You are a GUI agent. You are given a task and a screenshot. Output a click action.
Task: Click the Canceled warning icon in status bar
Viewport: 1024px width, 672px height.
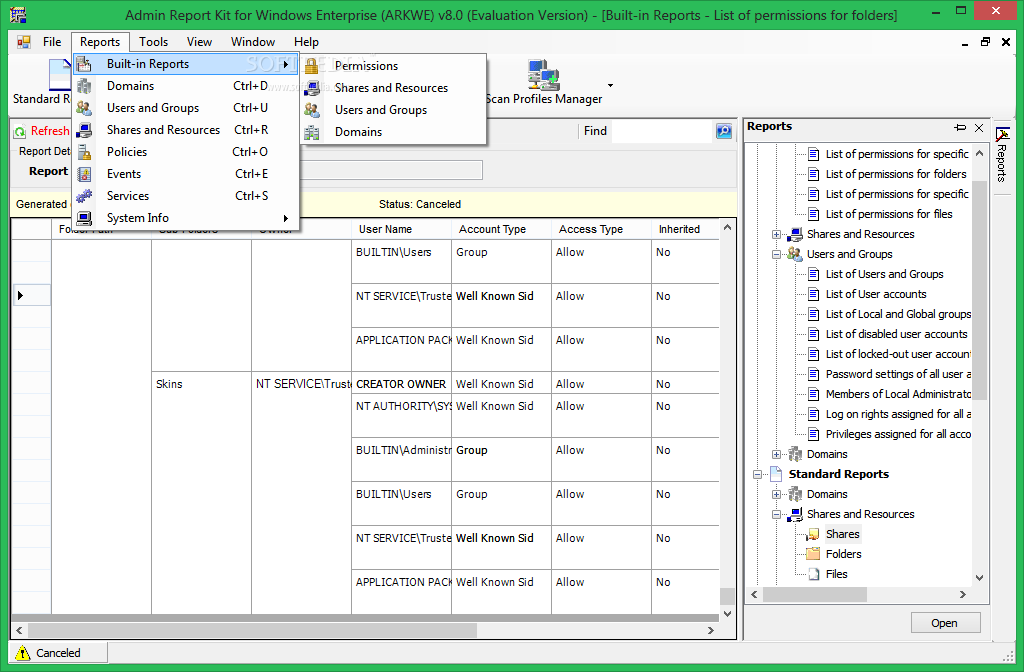click(23, 652)
